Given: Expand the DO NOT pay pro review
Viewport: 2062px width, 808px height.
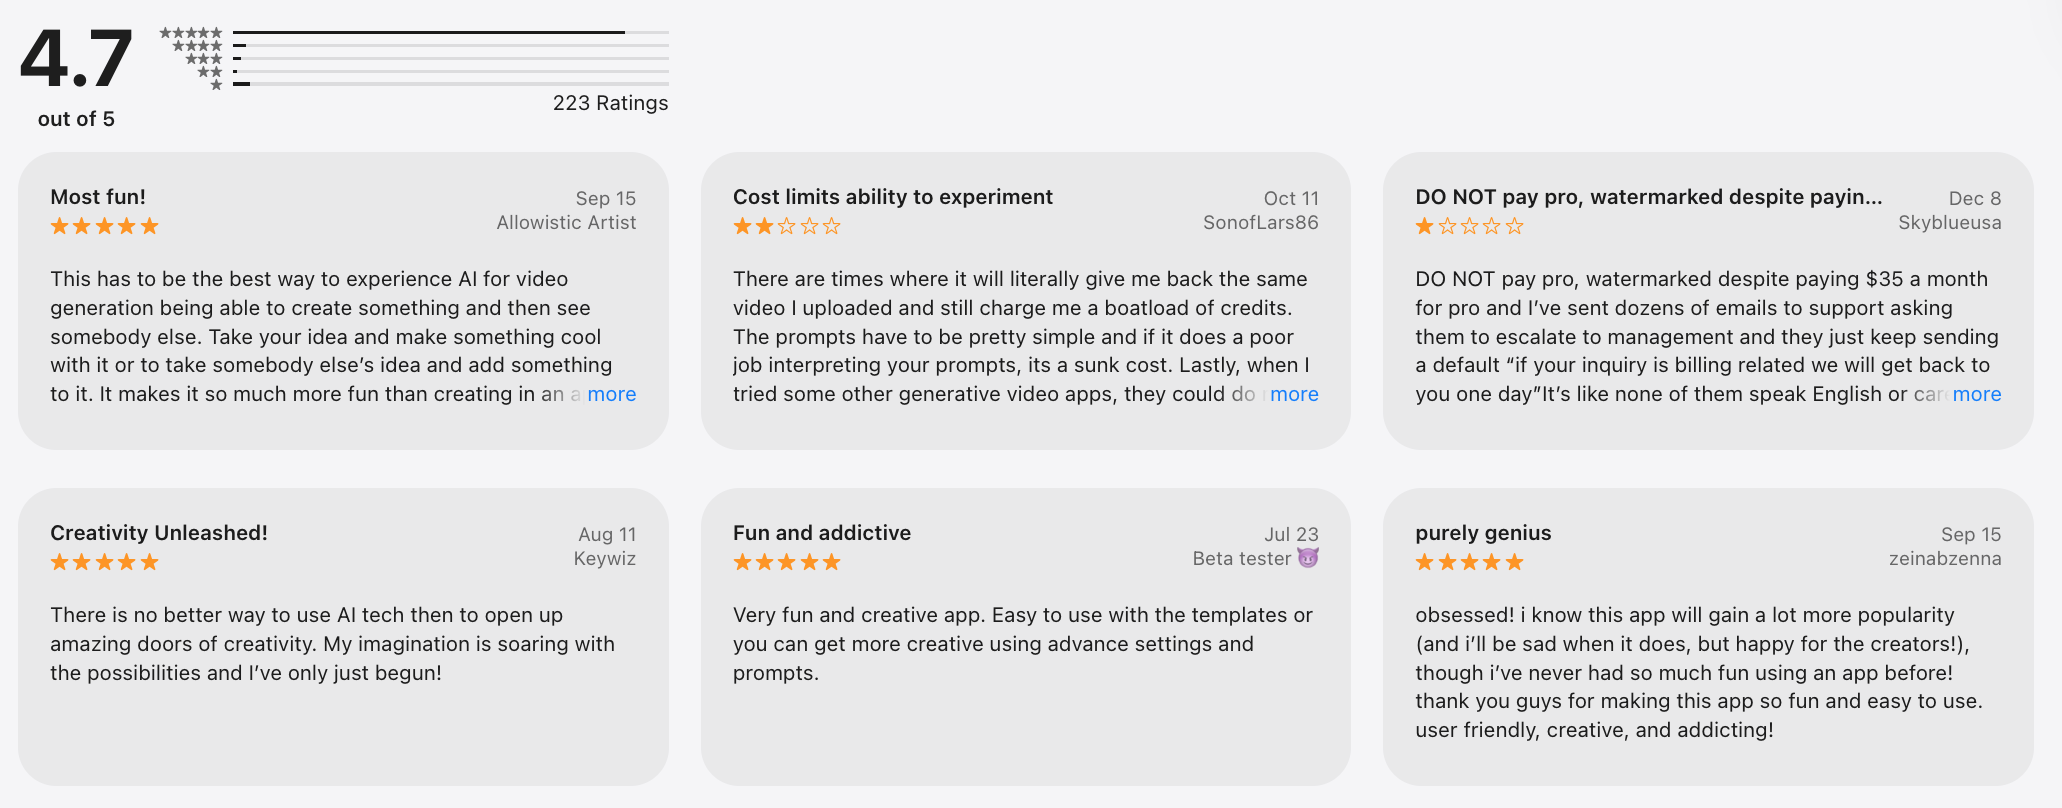Looking at the screenshot, I should click(1976, 394).
